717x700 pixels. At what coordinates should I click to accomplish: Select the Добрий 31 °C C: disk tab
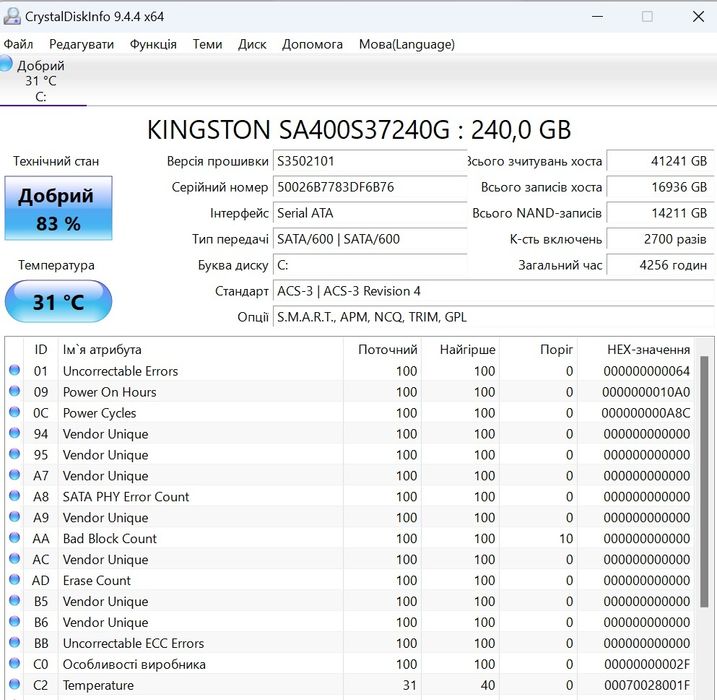click(x=41, y=80)
